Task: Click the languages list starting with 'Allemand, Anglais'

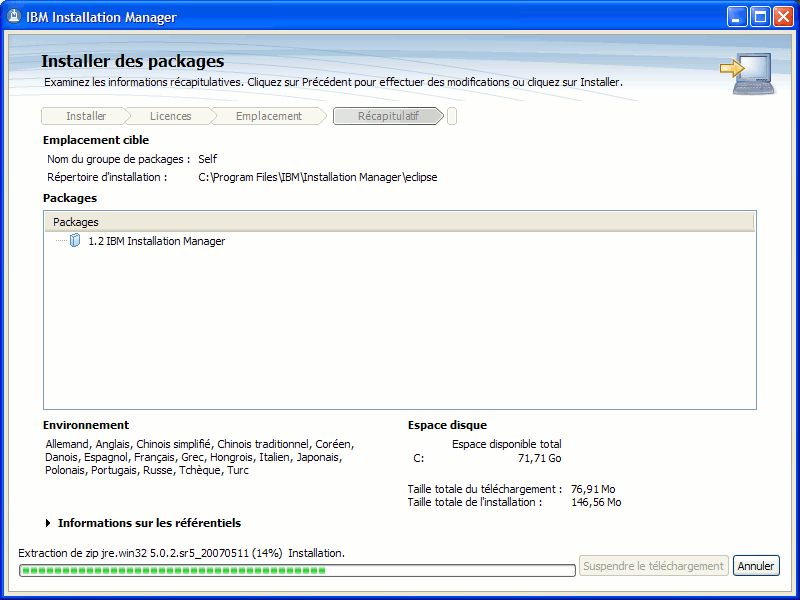Action: 199,457
